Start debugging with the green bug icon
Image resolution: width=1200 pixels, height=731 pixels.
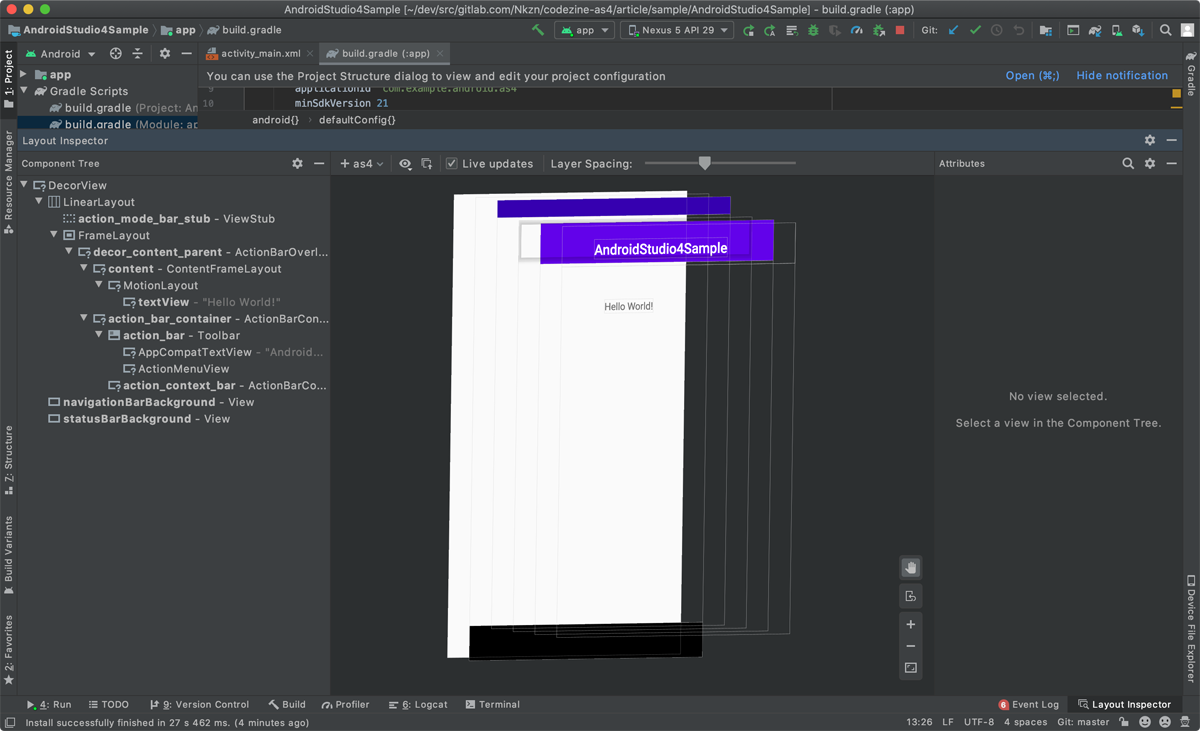[x=813, y=30]
